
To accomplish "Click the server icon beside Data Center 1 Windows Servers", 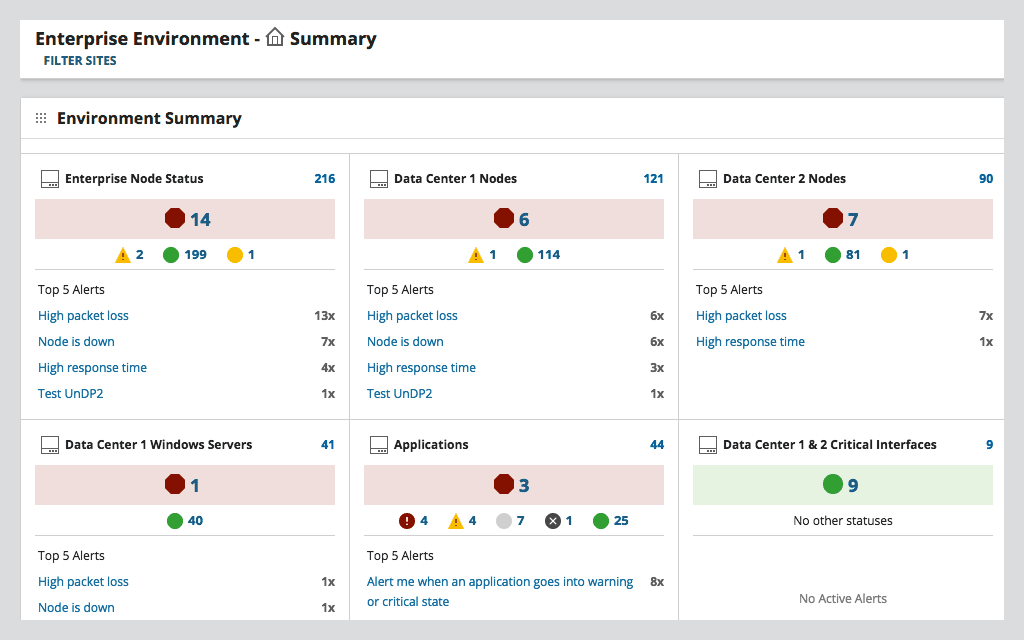I will [x=50, y=444].
